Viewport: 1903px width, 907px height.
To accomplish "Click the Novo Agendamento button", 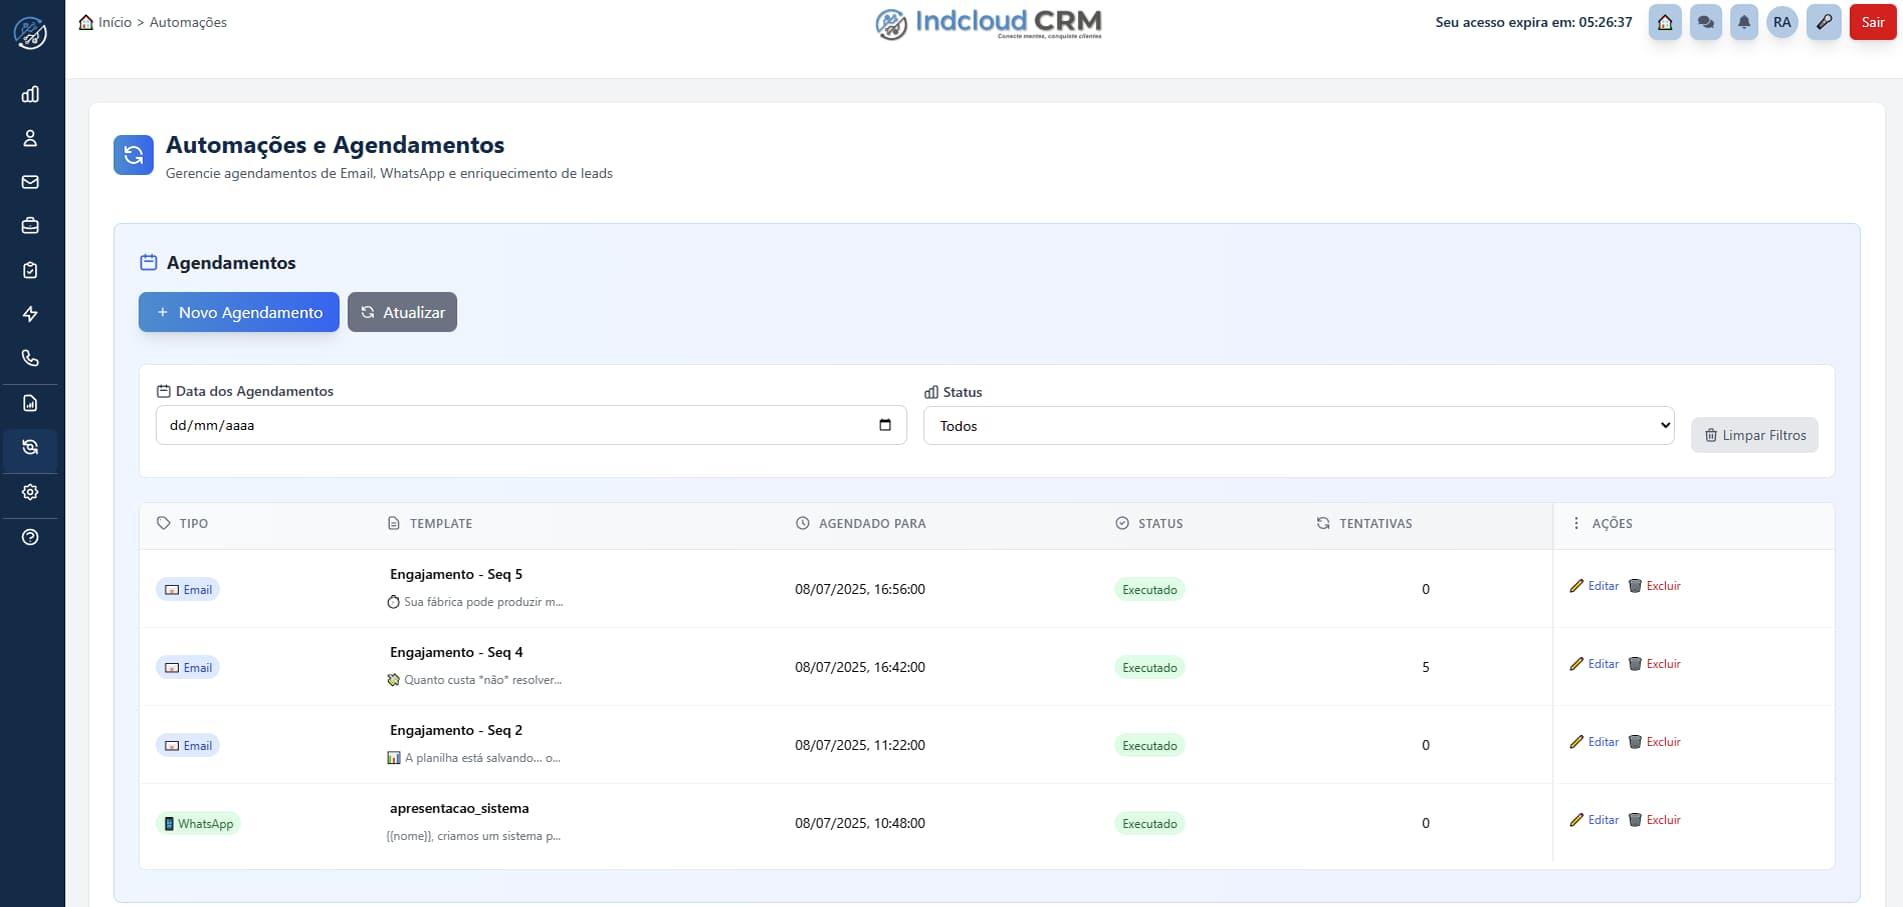I will click(239, 312).
